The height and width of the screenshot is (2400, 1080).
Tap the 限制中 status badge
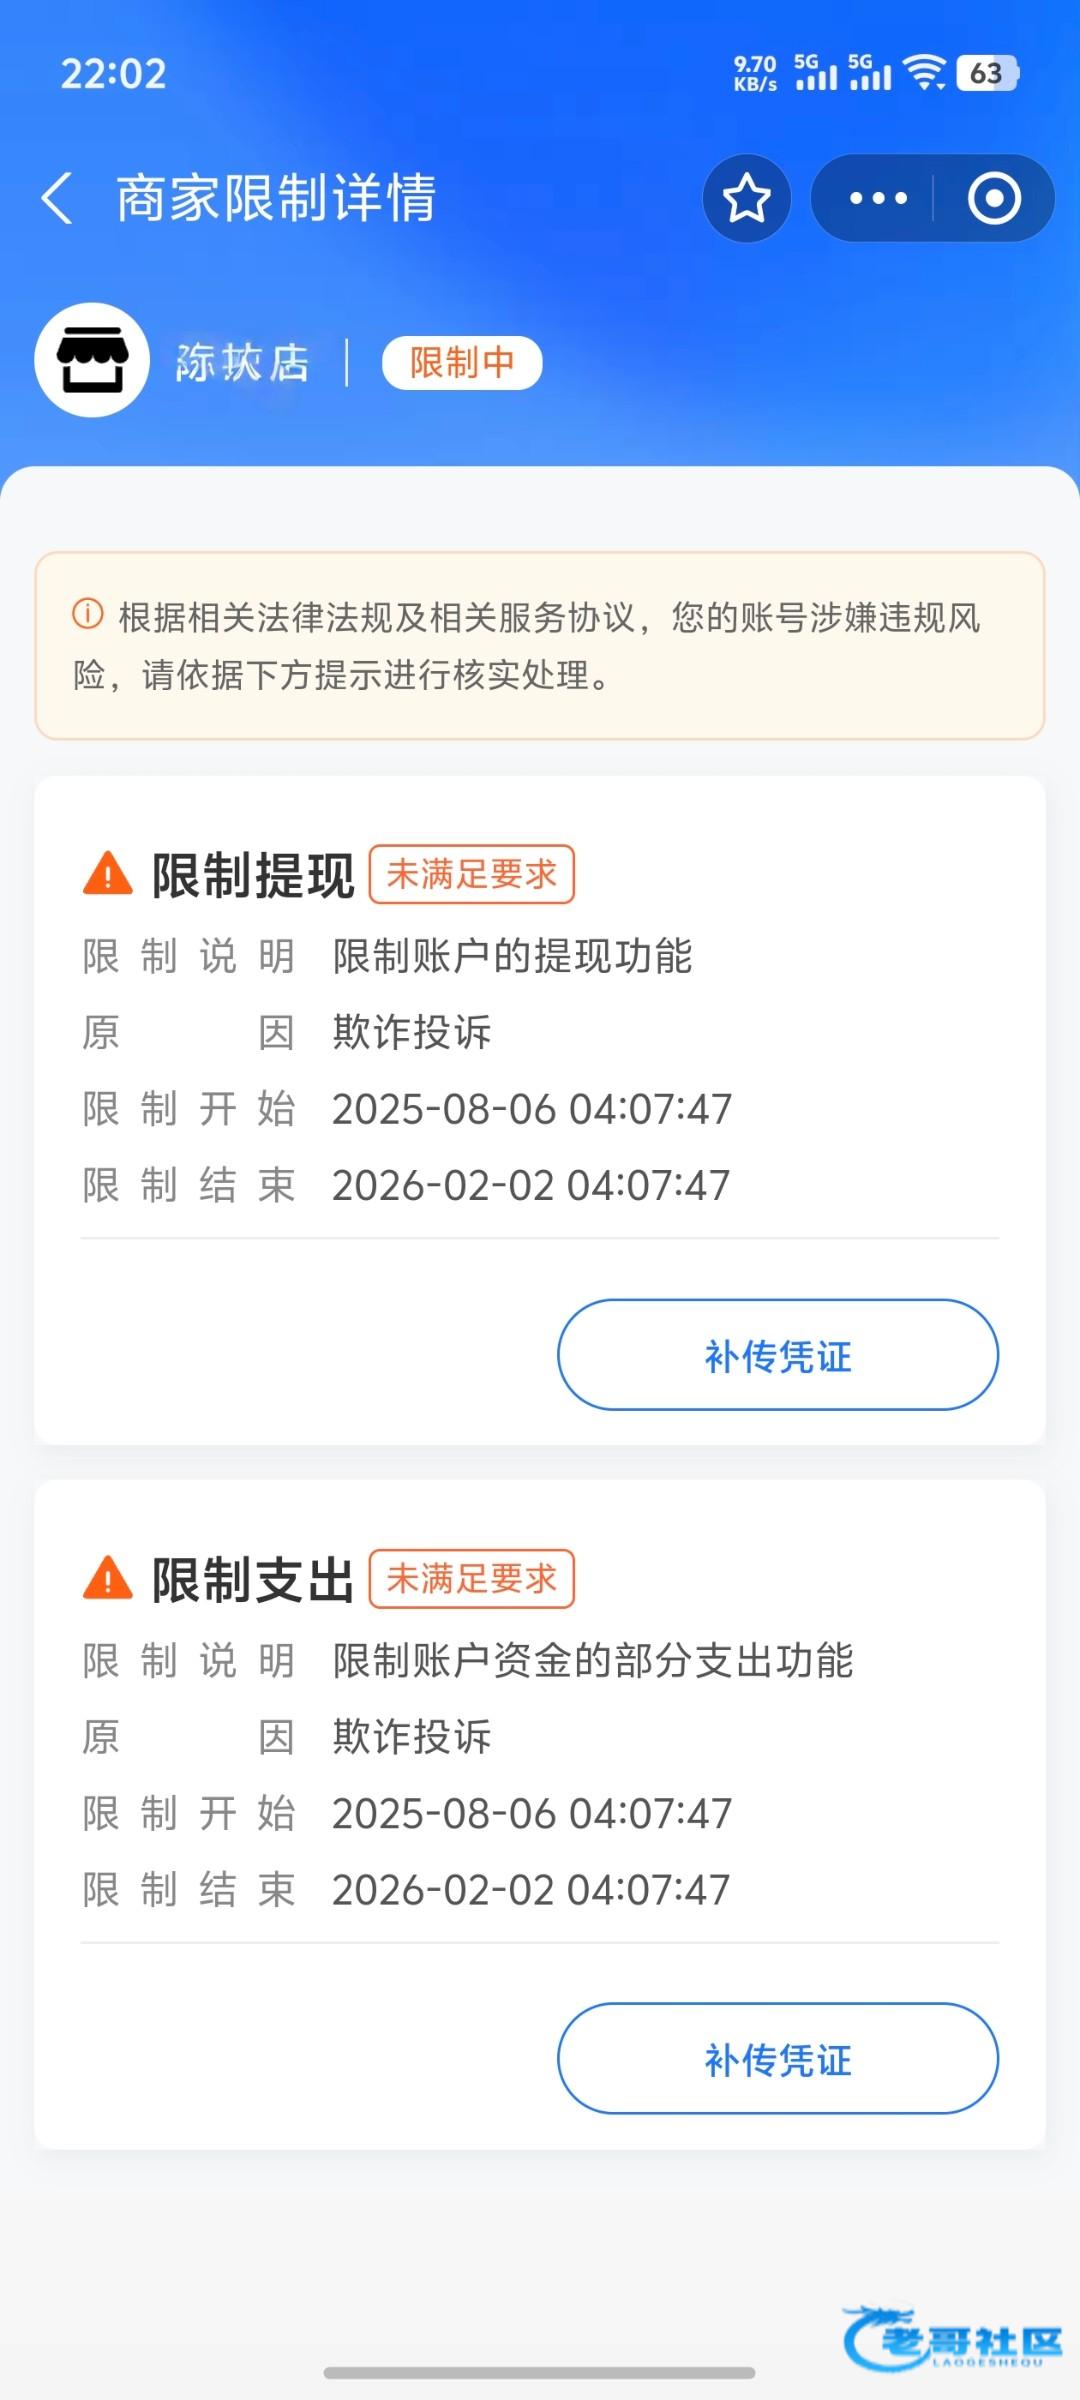[x=462, y=362]
